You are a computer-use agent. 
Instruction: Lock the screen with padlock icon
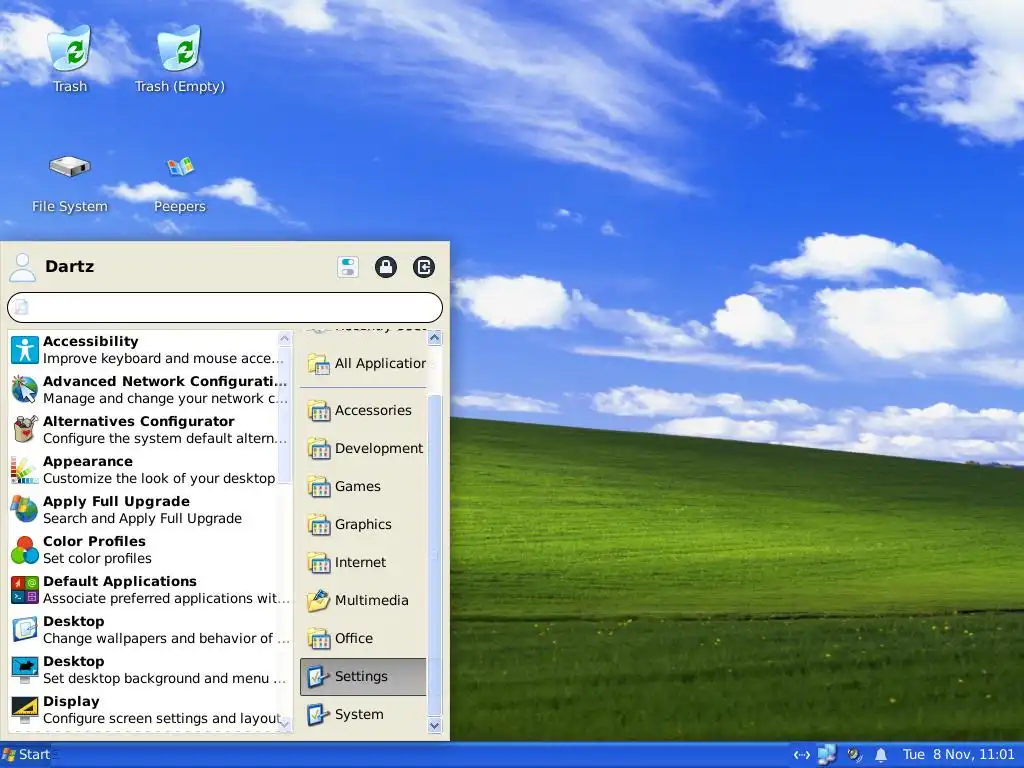point(386,267)
